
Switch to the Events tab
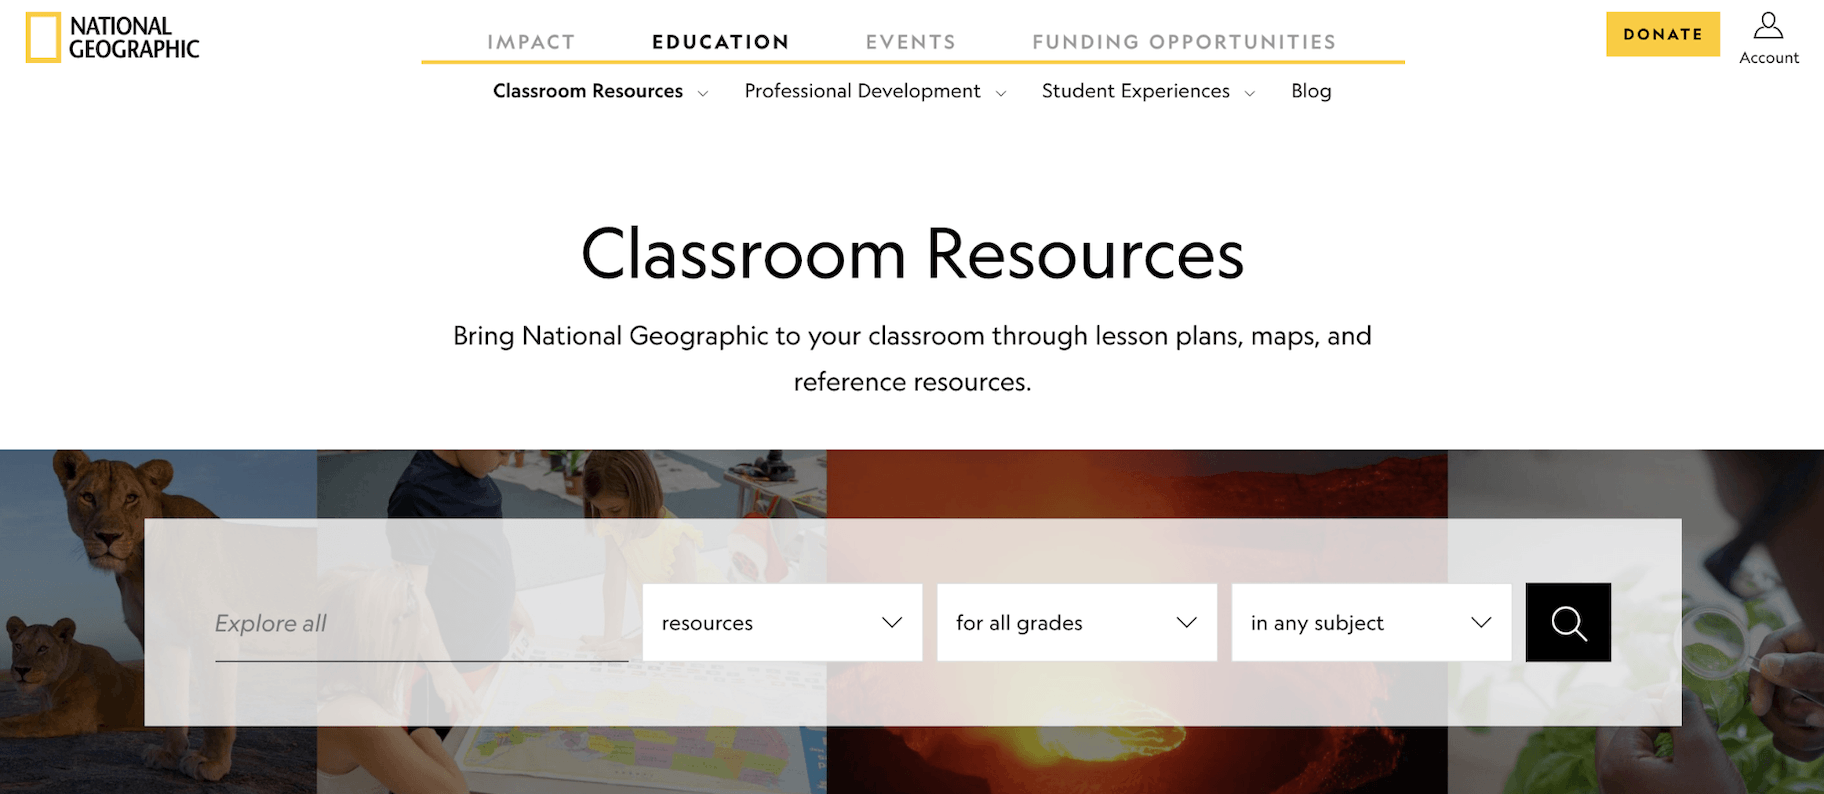click(x=910, y=42)
